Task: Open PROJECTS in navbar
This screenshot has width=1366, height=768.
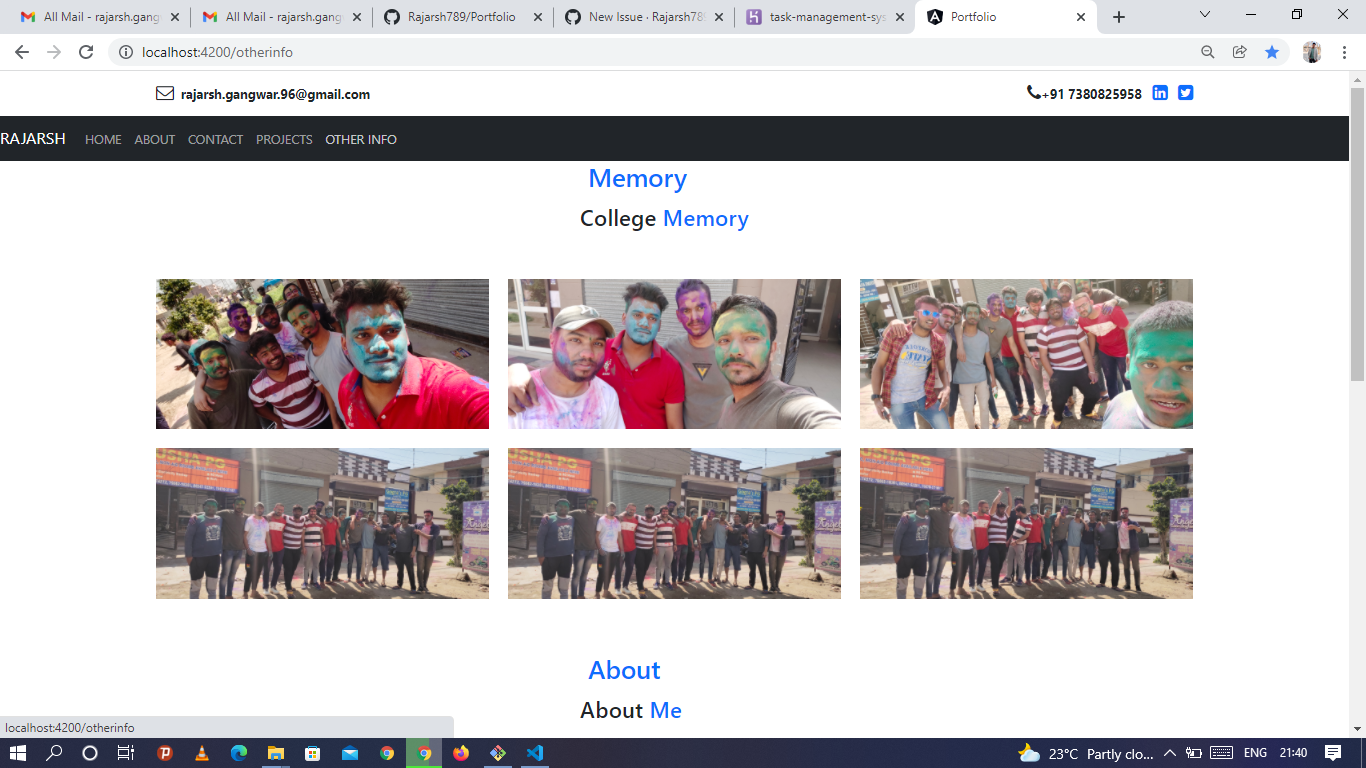Action: click(x=284, y=139)
